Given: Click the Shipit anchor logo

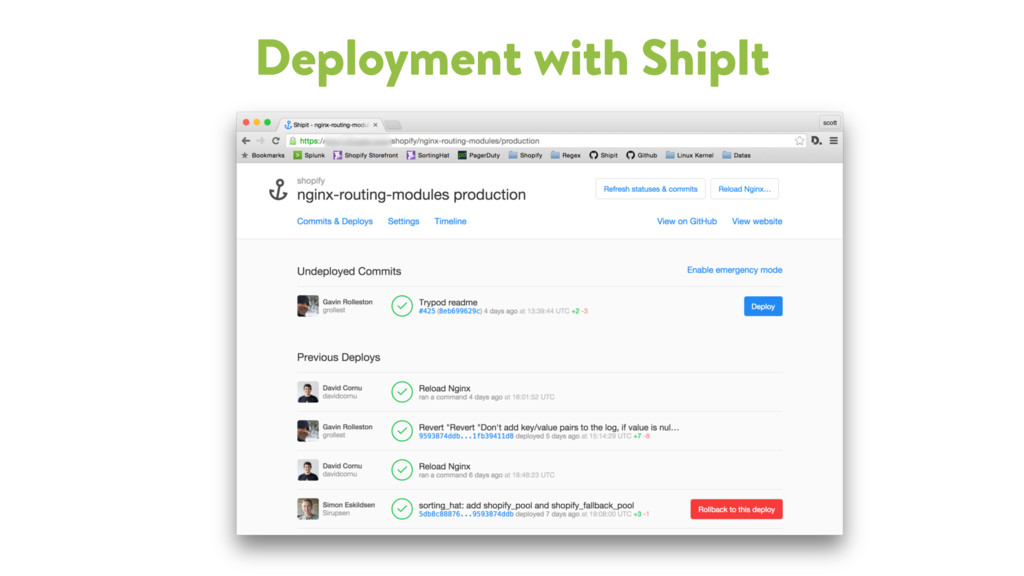Looking at the screenshot, I should (x=278, y=189).
